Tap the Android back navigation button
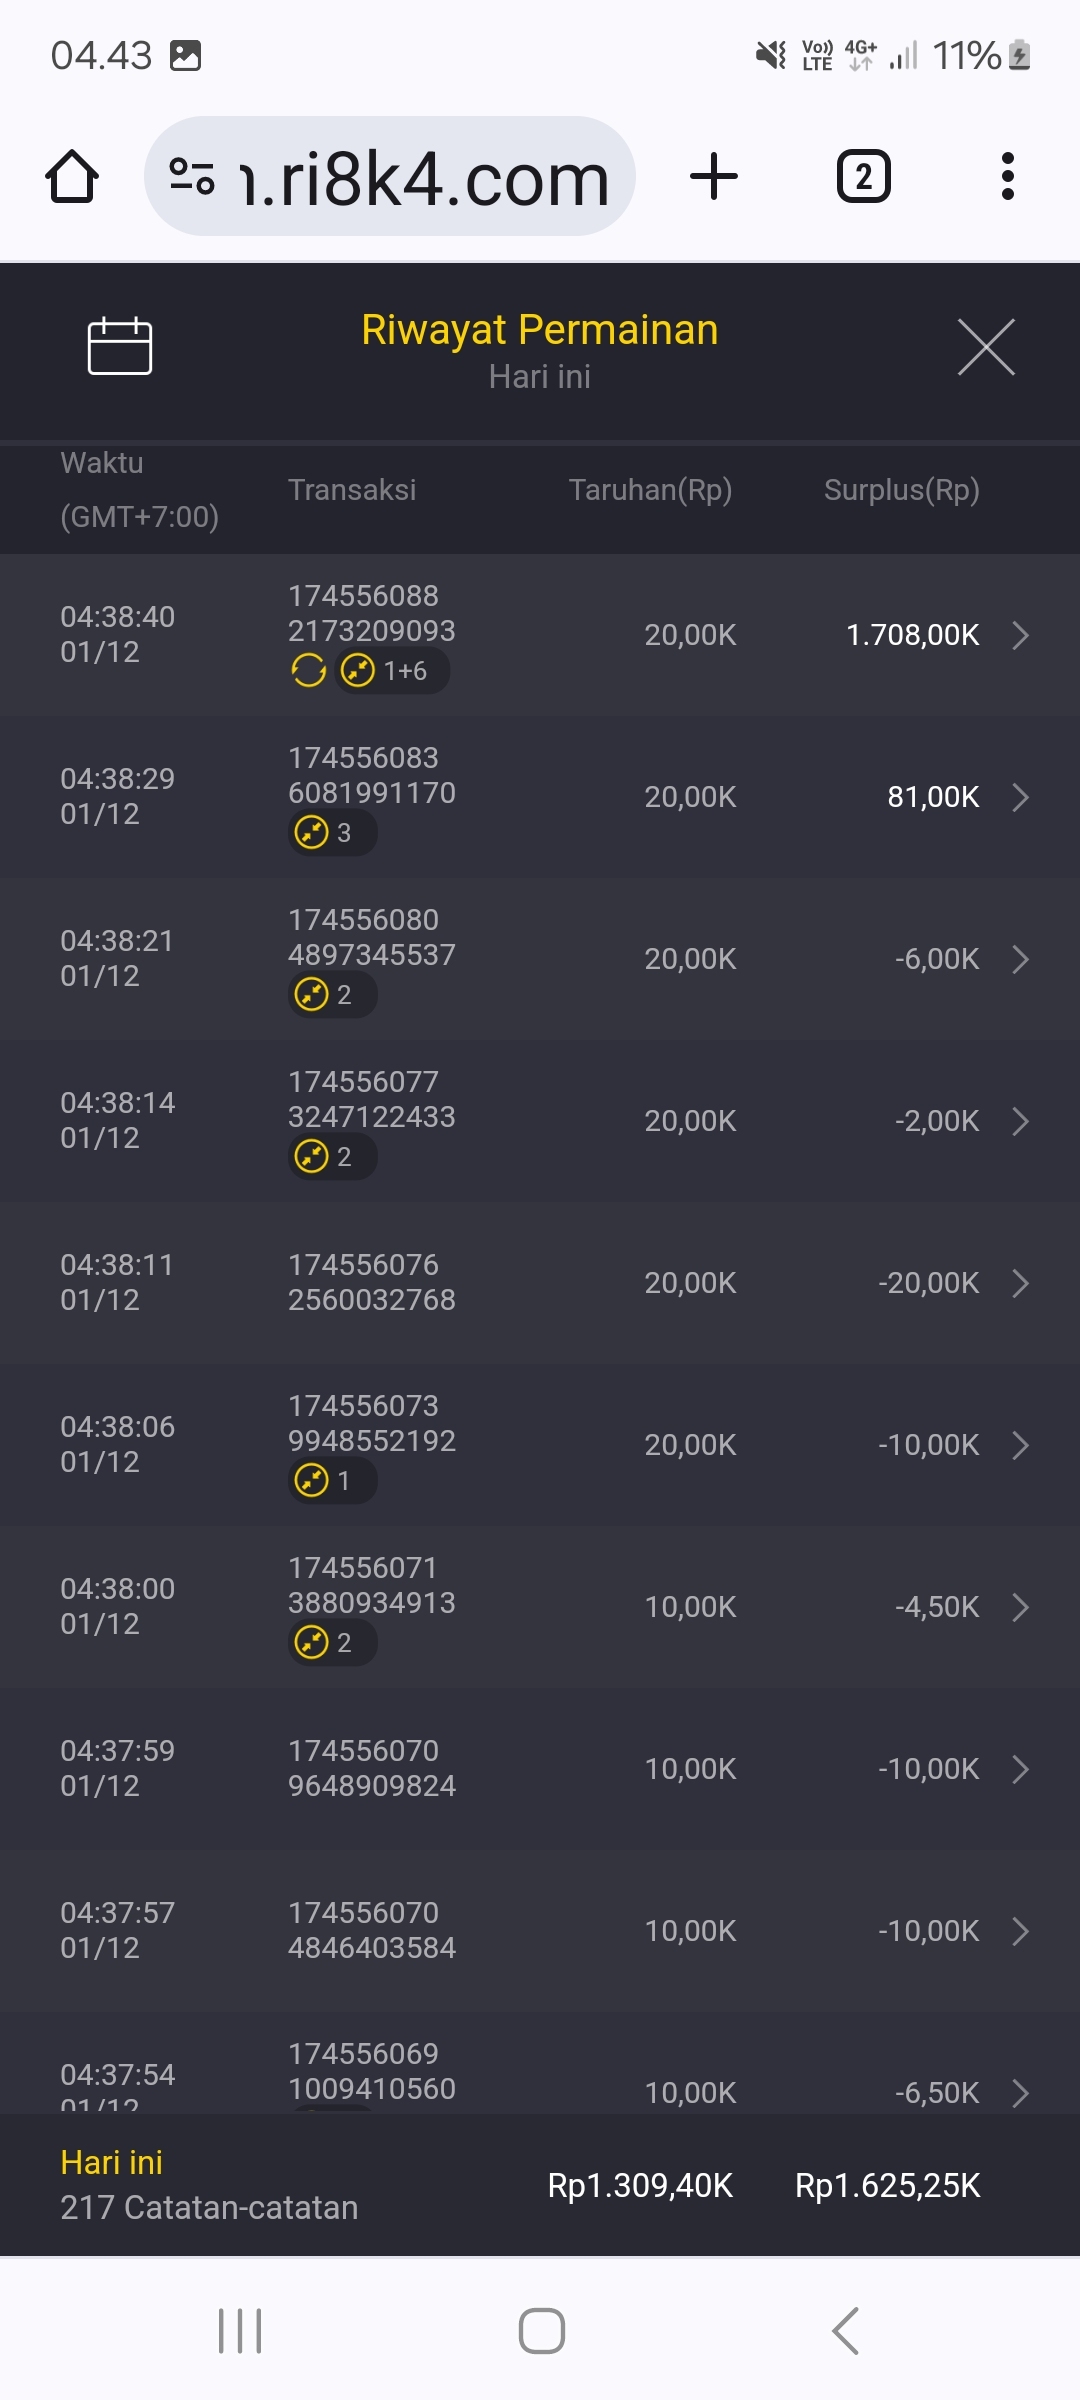Image resolution: width=1080 pixels, height=2400 pixels. tap(845, 2331)
